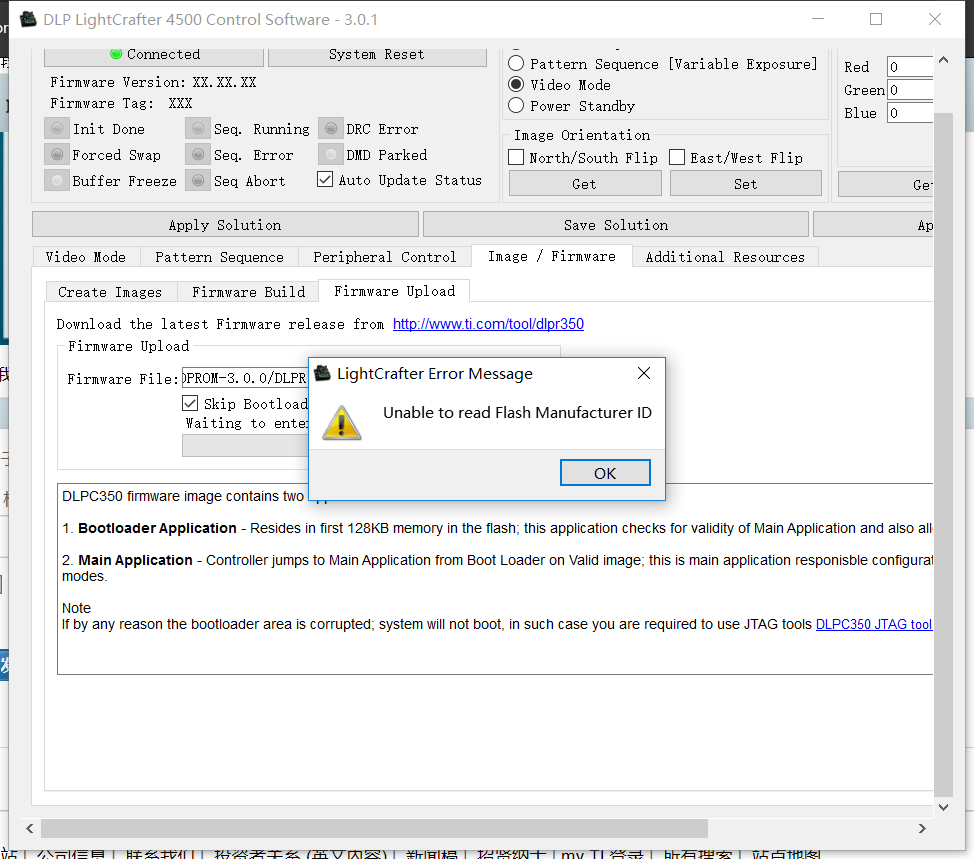Click the vertical scrollbar up arrow

[x=944, y=60]
